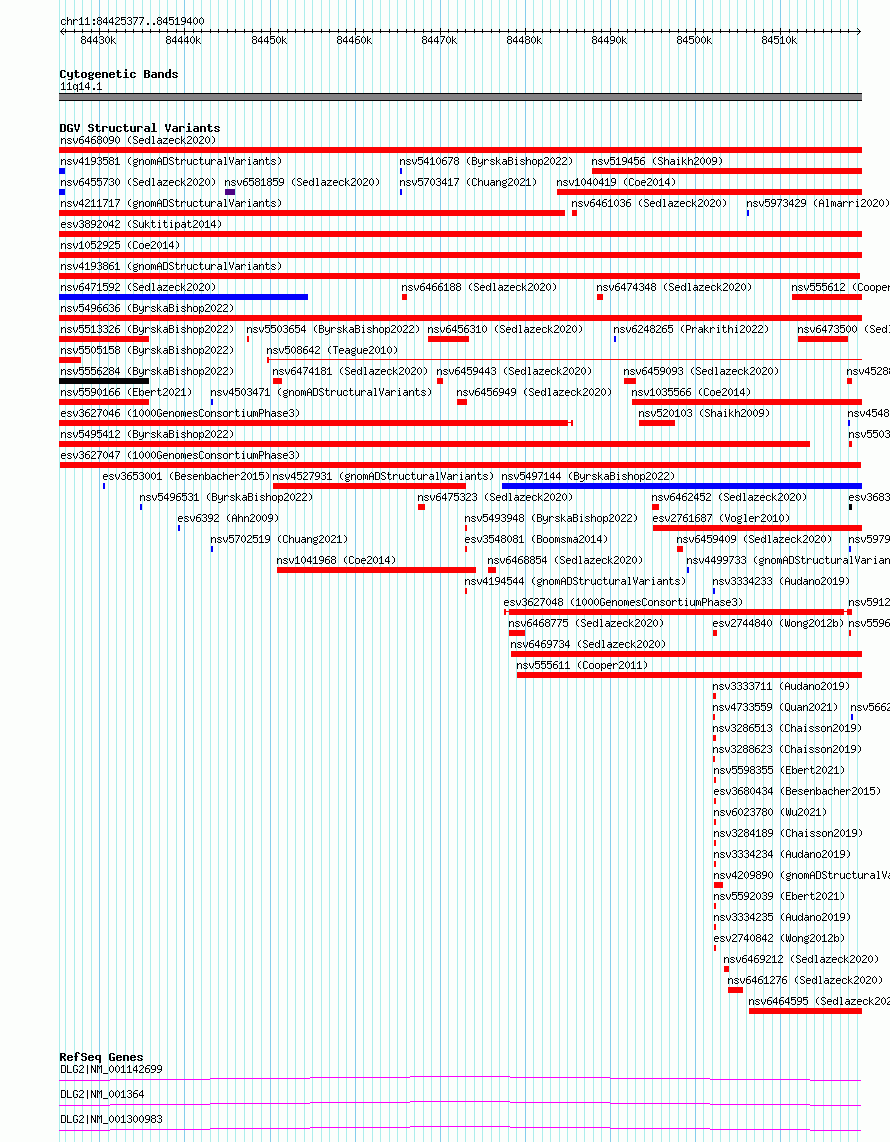Click the blue bar under nsv6471592
Screen dimensions: 890x1142
coord(184,297)
